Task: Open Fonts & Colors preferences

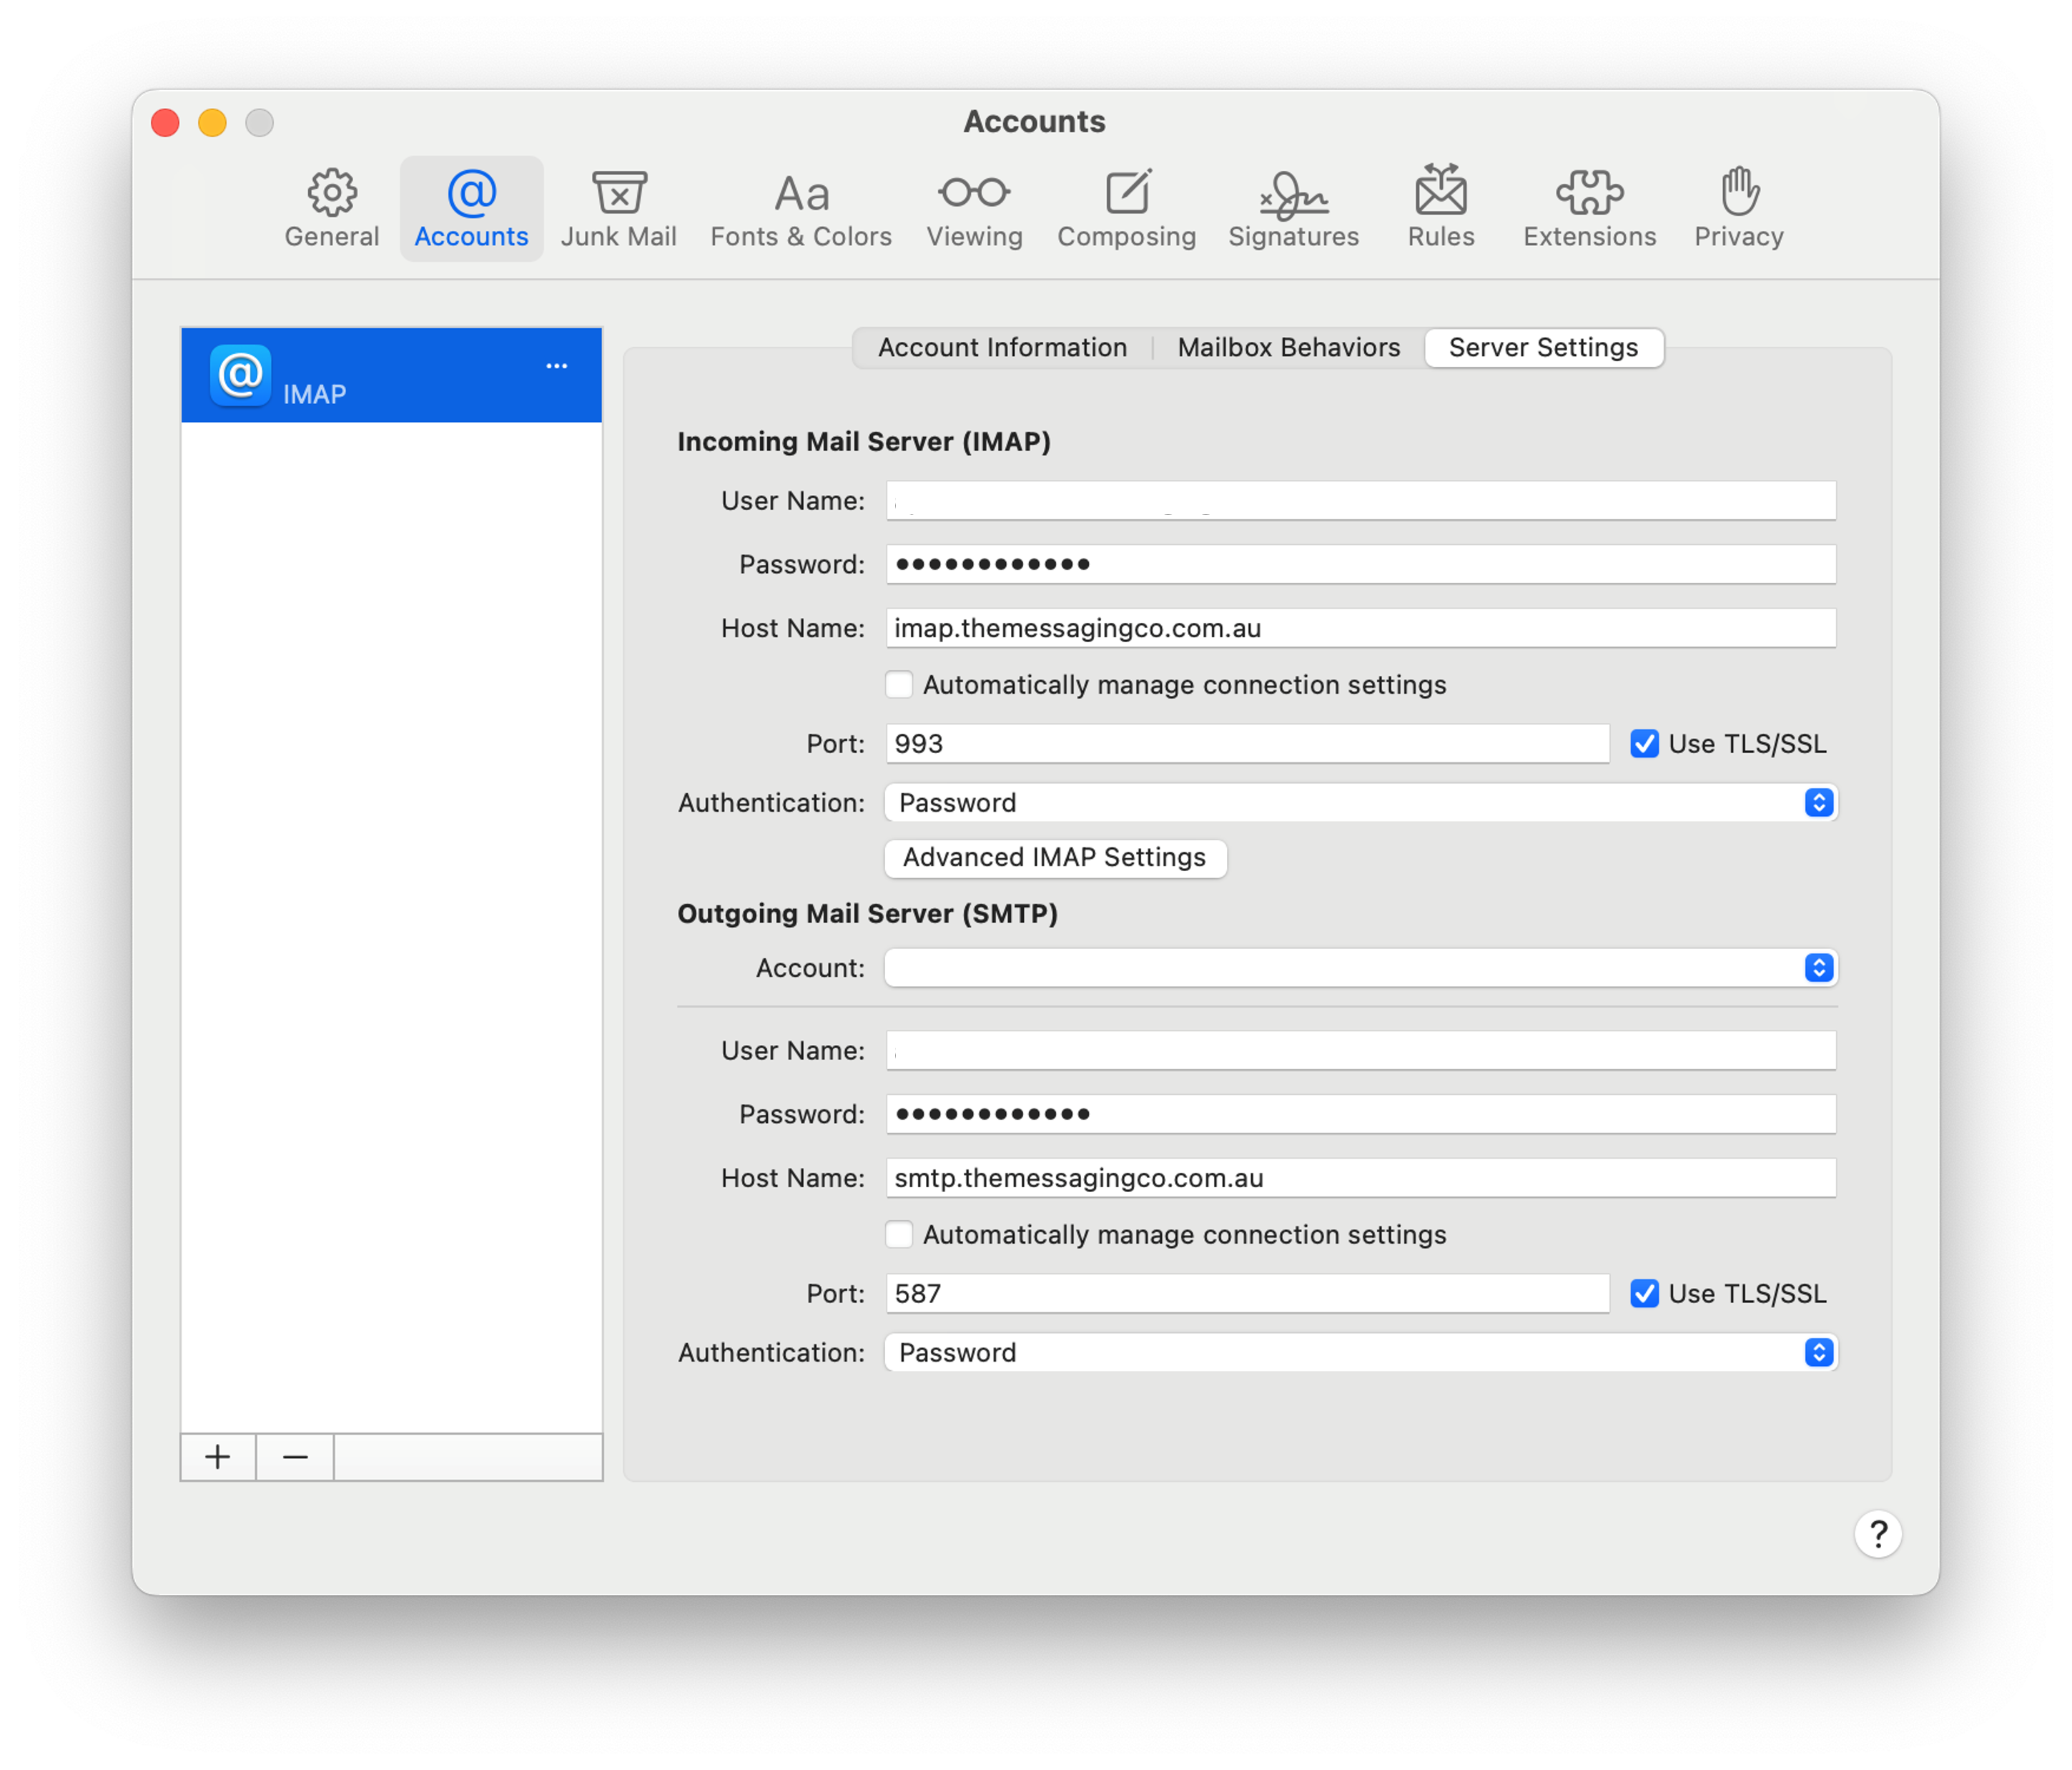Action: tap(801, 208)
